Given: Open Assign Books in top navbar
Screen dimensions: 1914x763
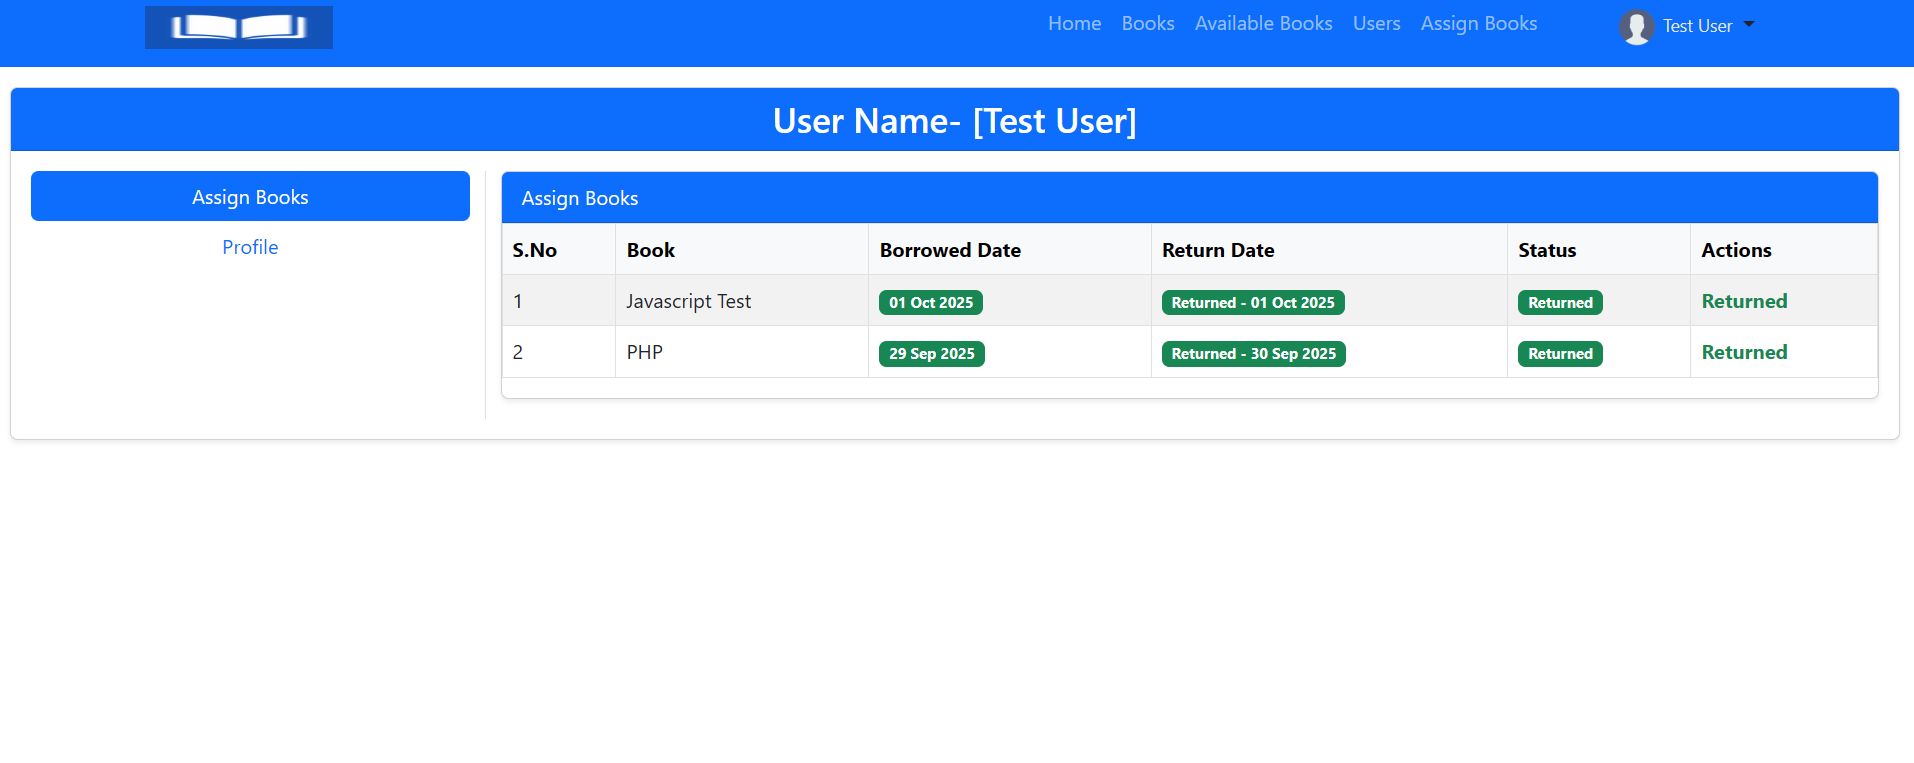Looking at the screenshot, I should coord(1478,24).
